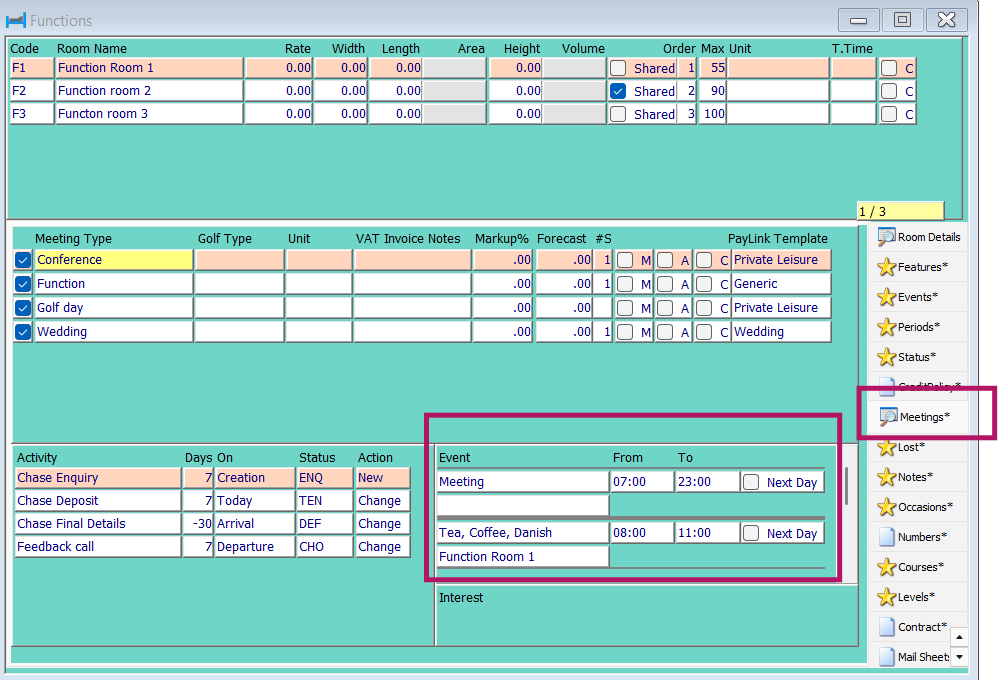998x680 pixels.
Task: Click the Meeting event name field
Action: tap(523, 482)
